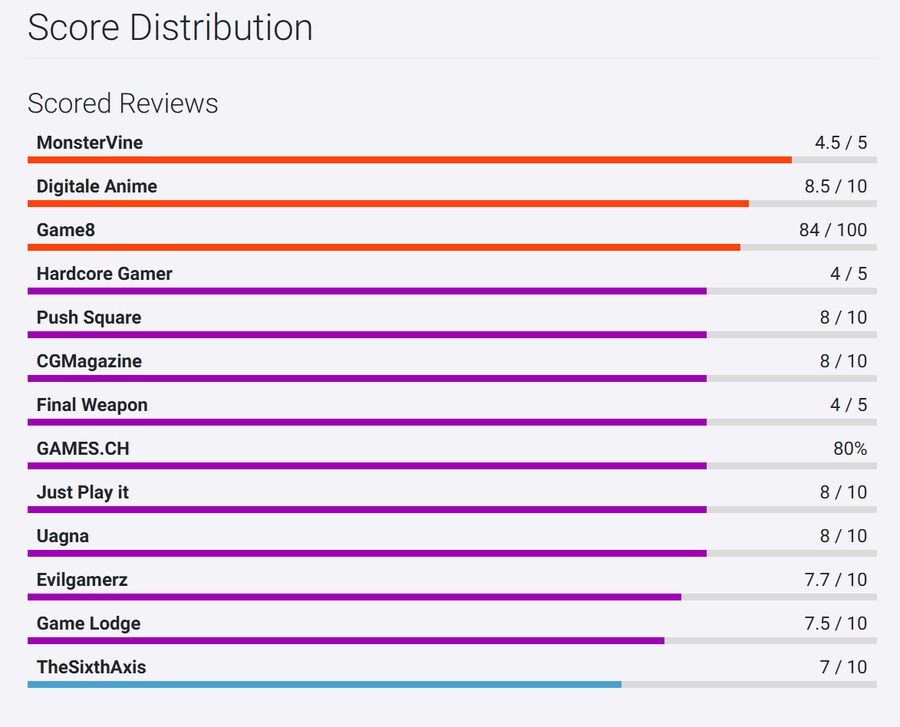The width and height of the screenshot is (900, 727).
Task: Open the CGMagazine review link
Action: 89,361
